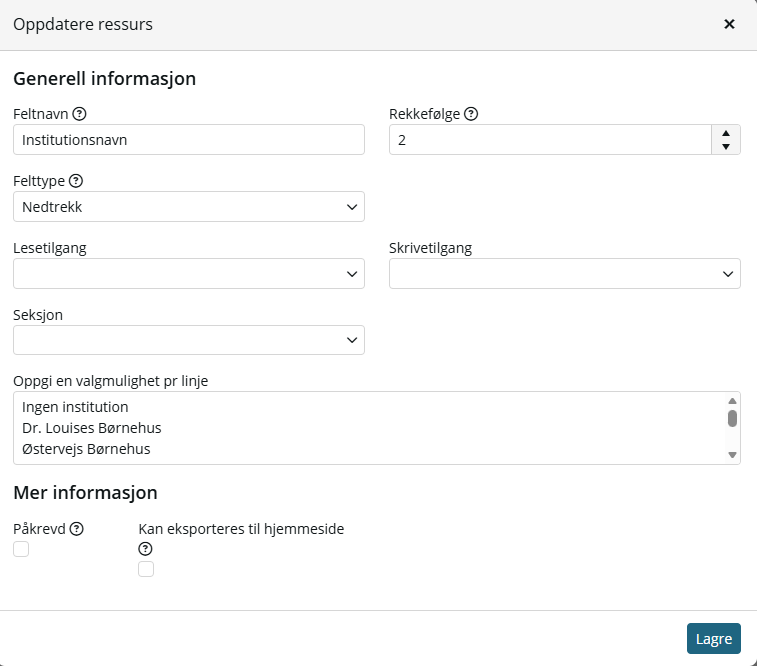Click the scroll-up arrow of options list
This screenshot has height=666, width=757.
732,401
